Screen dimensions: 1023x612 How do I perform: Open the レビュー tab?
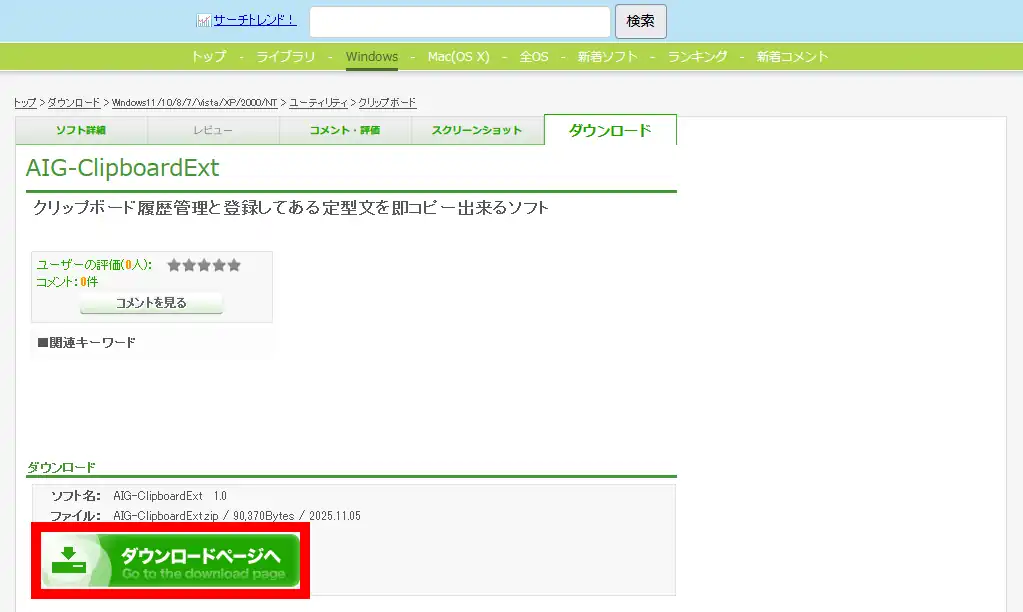(x=214, y=130)
